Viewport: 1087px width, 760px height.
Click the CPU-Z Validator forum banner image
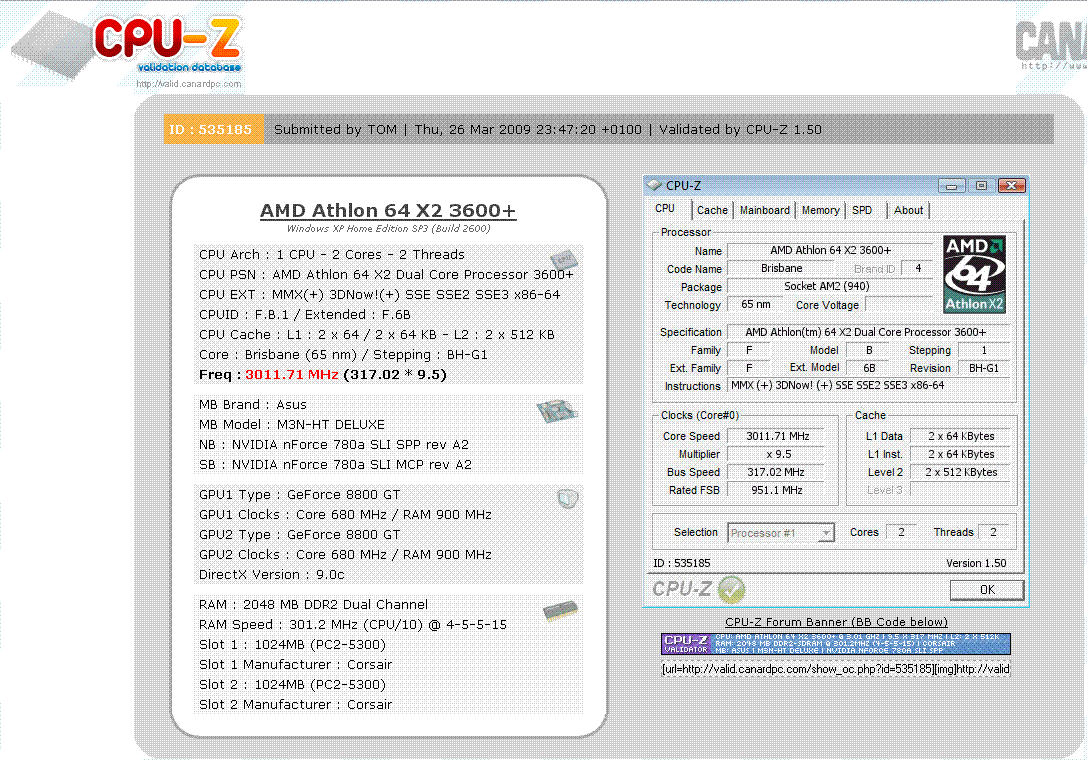(835, 644)
